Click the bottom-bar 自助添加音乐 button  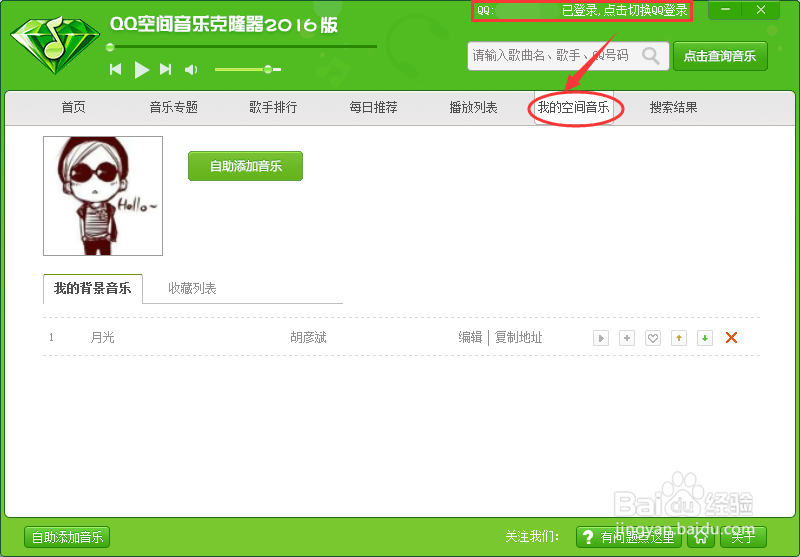pos(67,537)
